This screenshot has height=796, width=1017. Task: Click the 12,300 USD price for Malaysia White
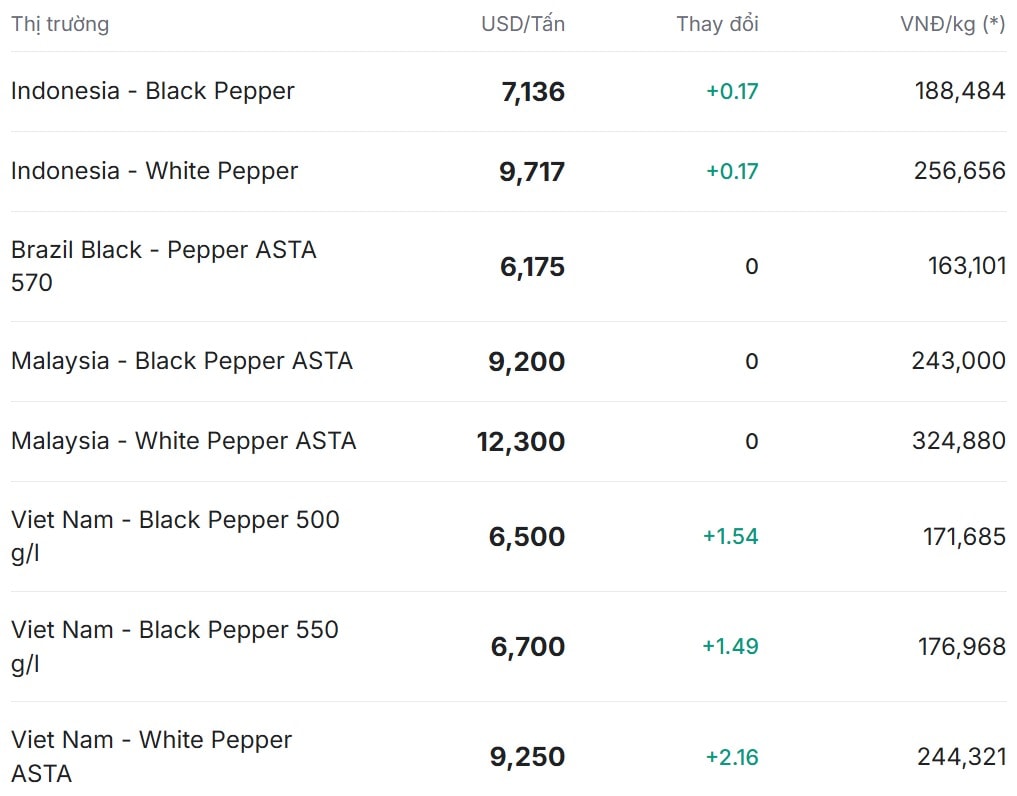click(x=521, y=442)
